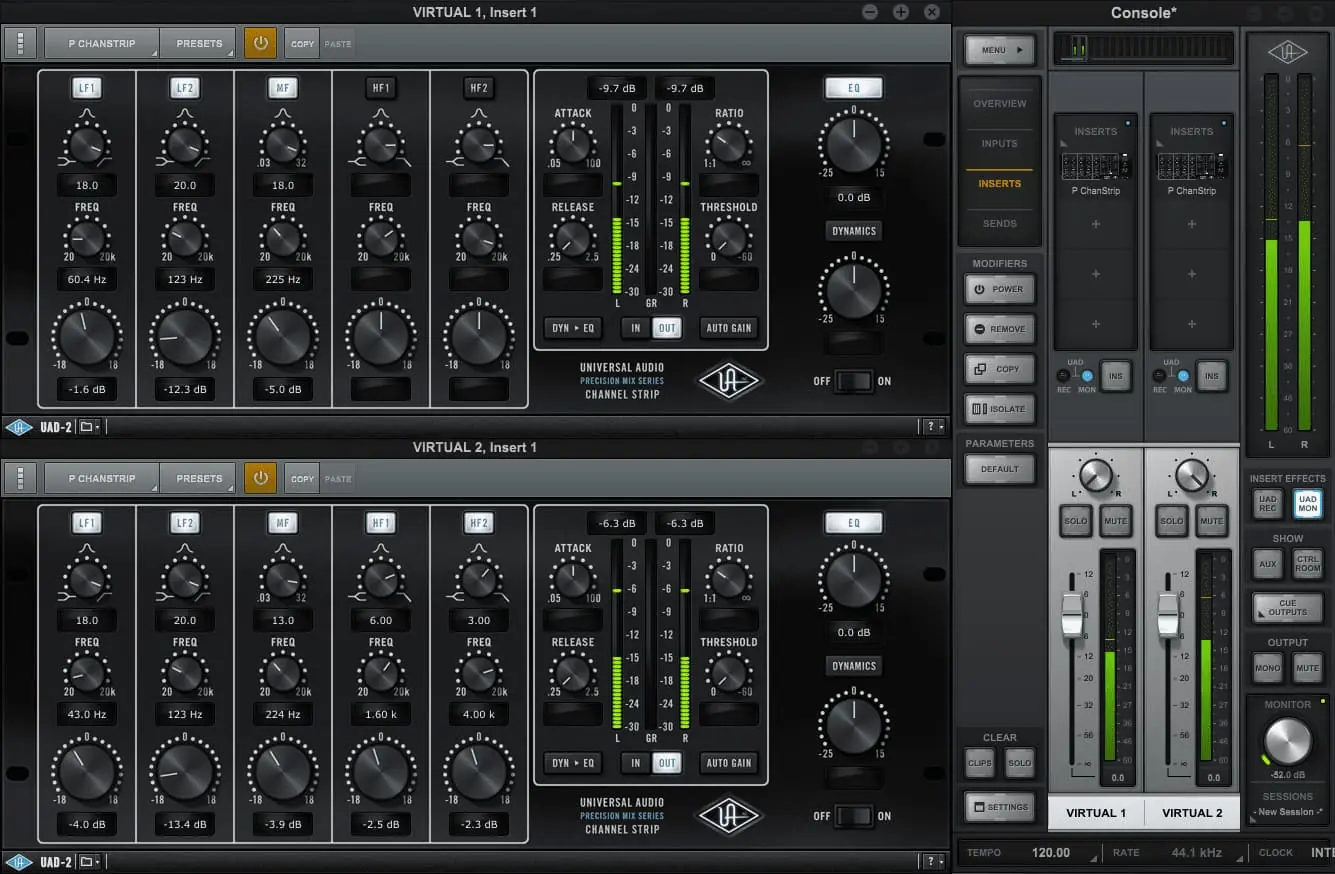Toggle power icon in Virtual 1 plugin toolbar
This screenshot has width=1335, height=874.
(260, 43)
